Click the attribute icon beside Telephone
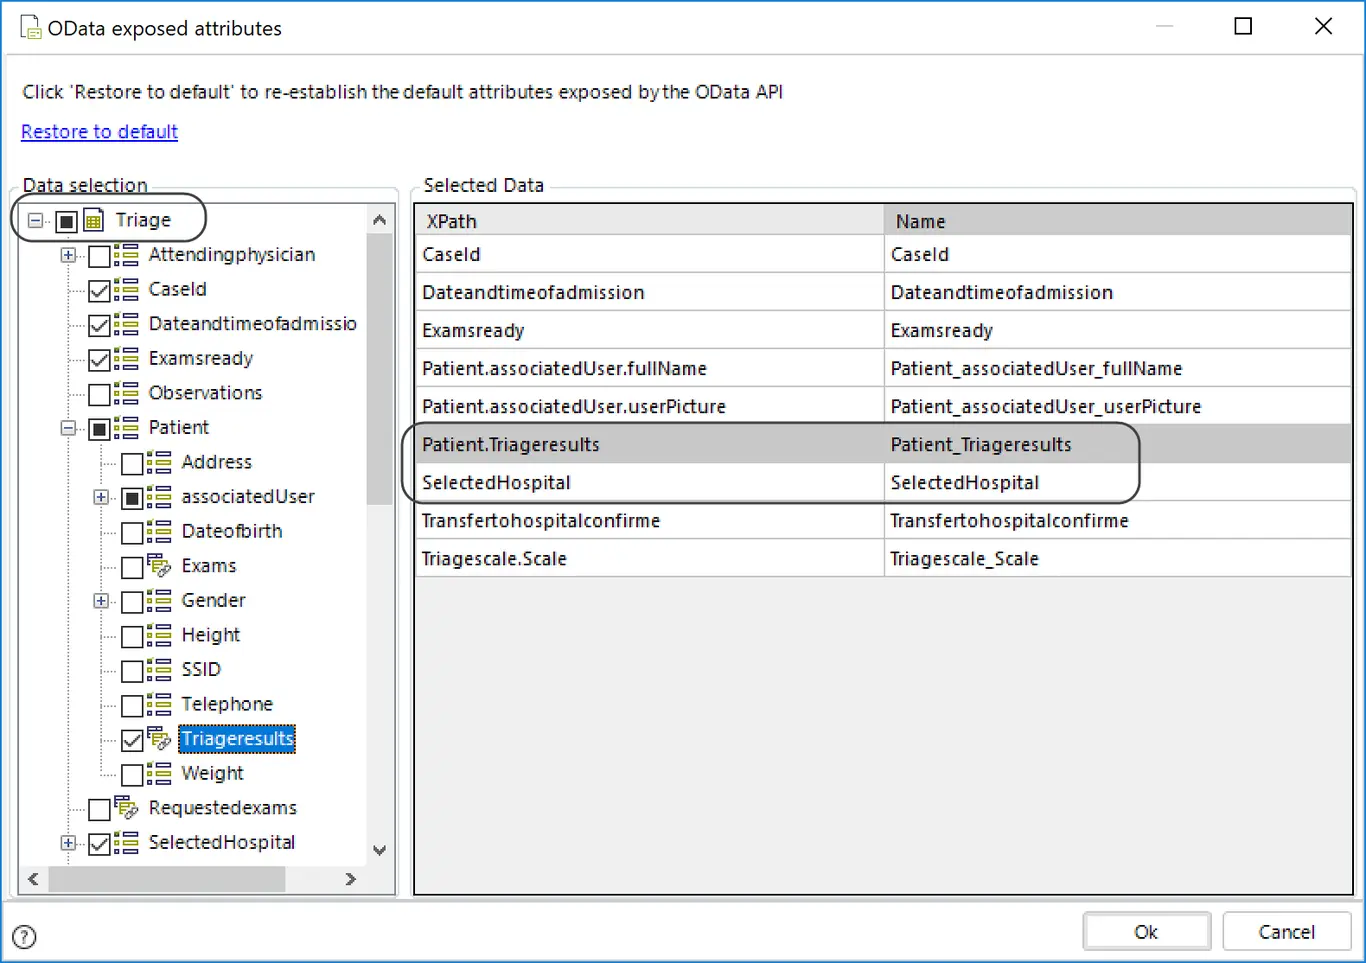The height and width of the screenshot is (963, 1366). (159, 704)
